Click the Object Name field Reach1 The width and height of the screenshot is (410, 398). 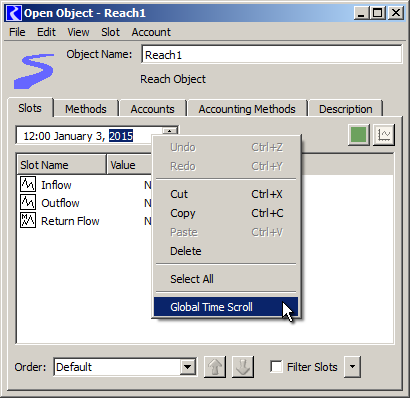click(x=272, y=54)
